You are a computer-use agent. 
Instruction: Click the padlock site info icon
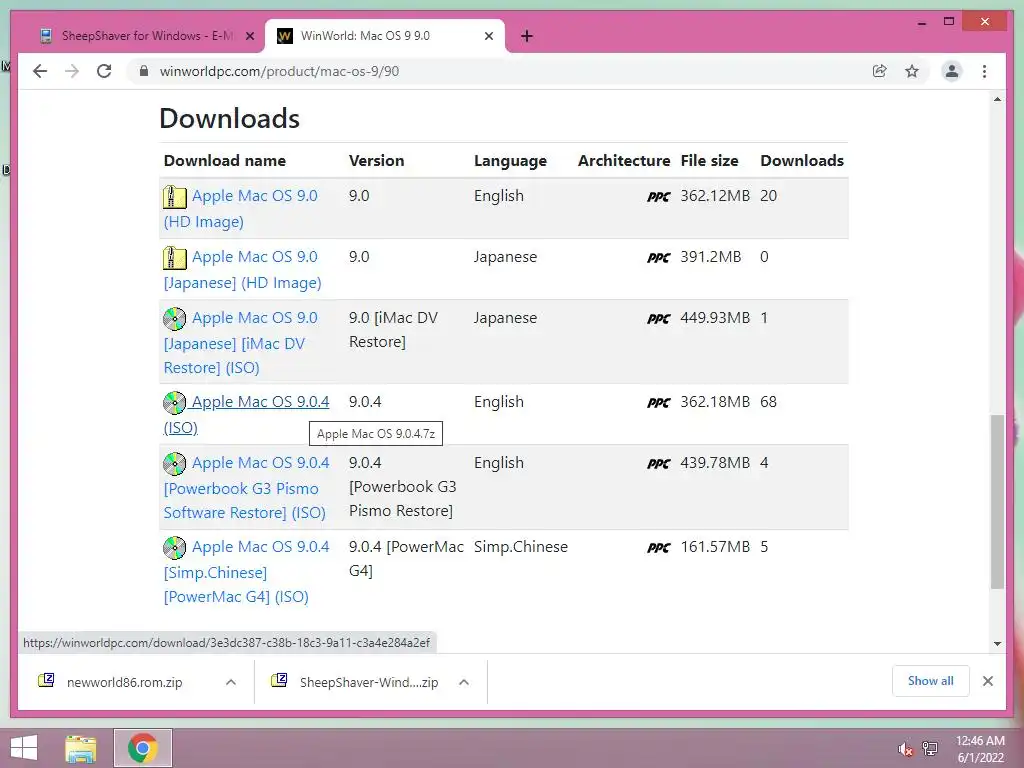click(144, 71)
